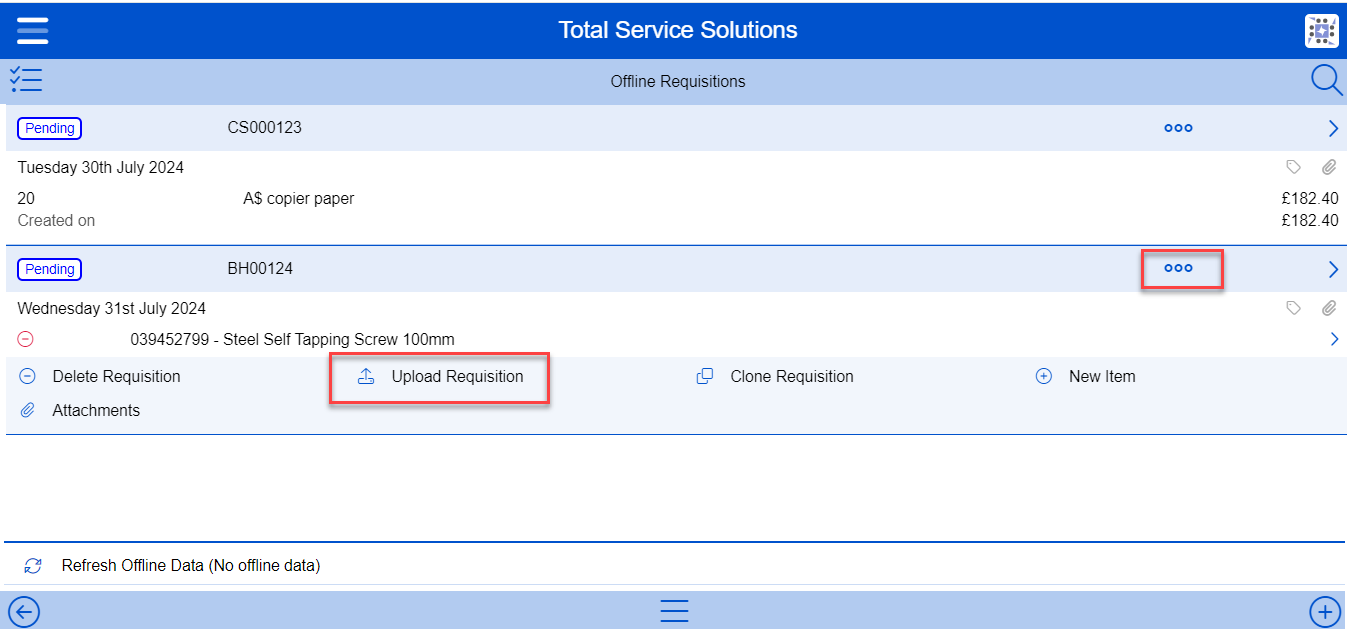Add a new requisition with the plus button
Screen dimensions: 1347x632
point(1325,611)
